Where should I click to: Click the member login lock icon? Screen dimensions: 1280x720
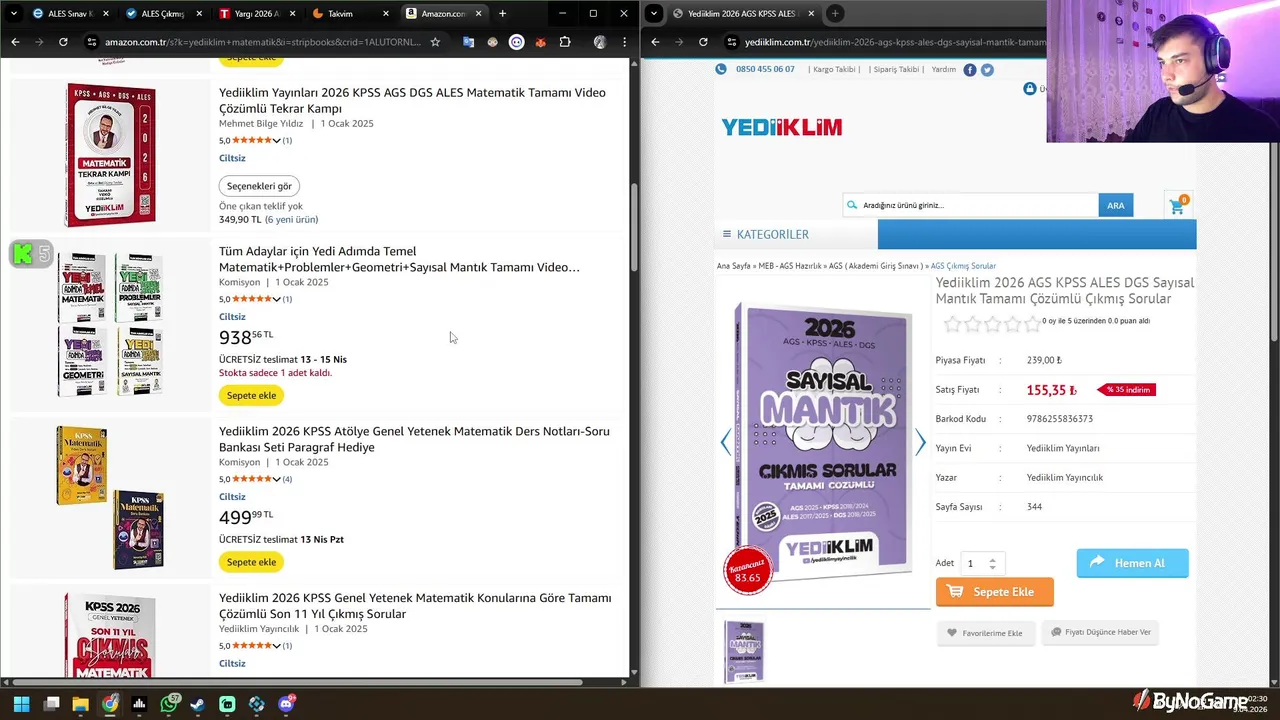pyautogui.click(x=1030, y=89)
